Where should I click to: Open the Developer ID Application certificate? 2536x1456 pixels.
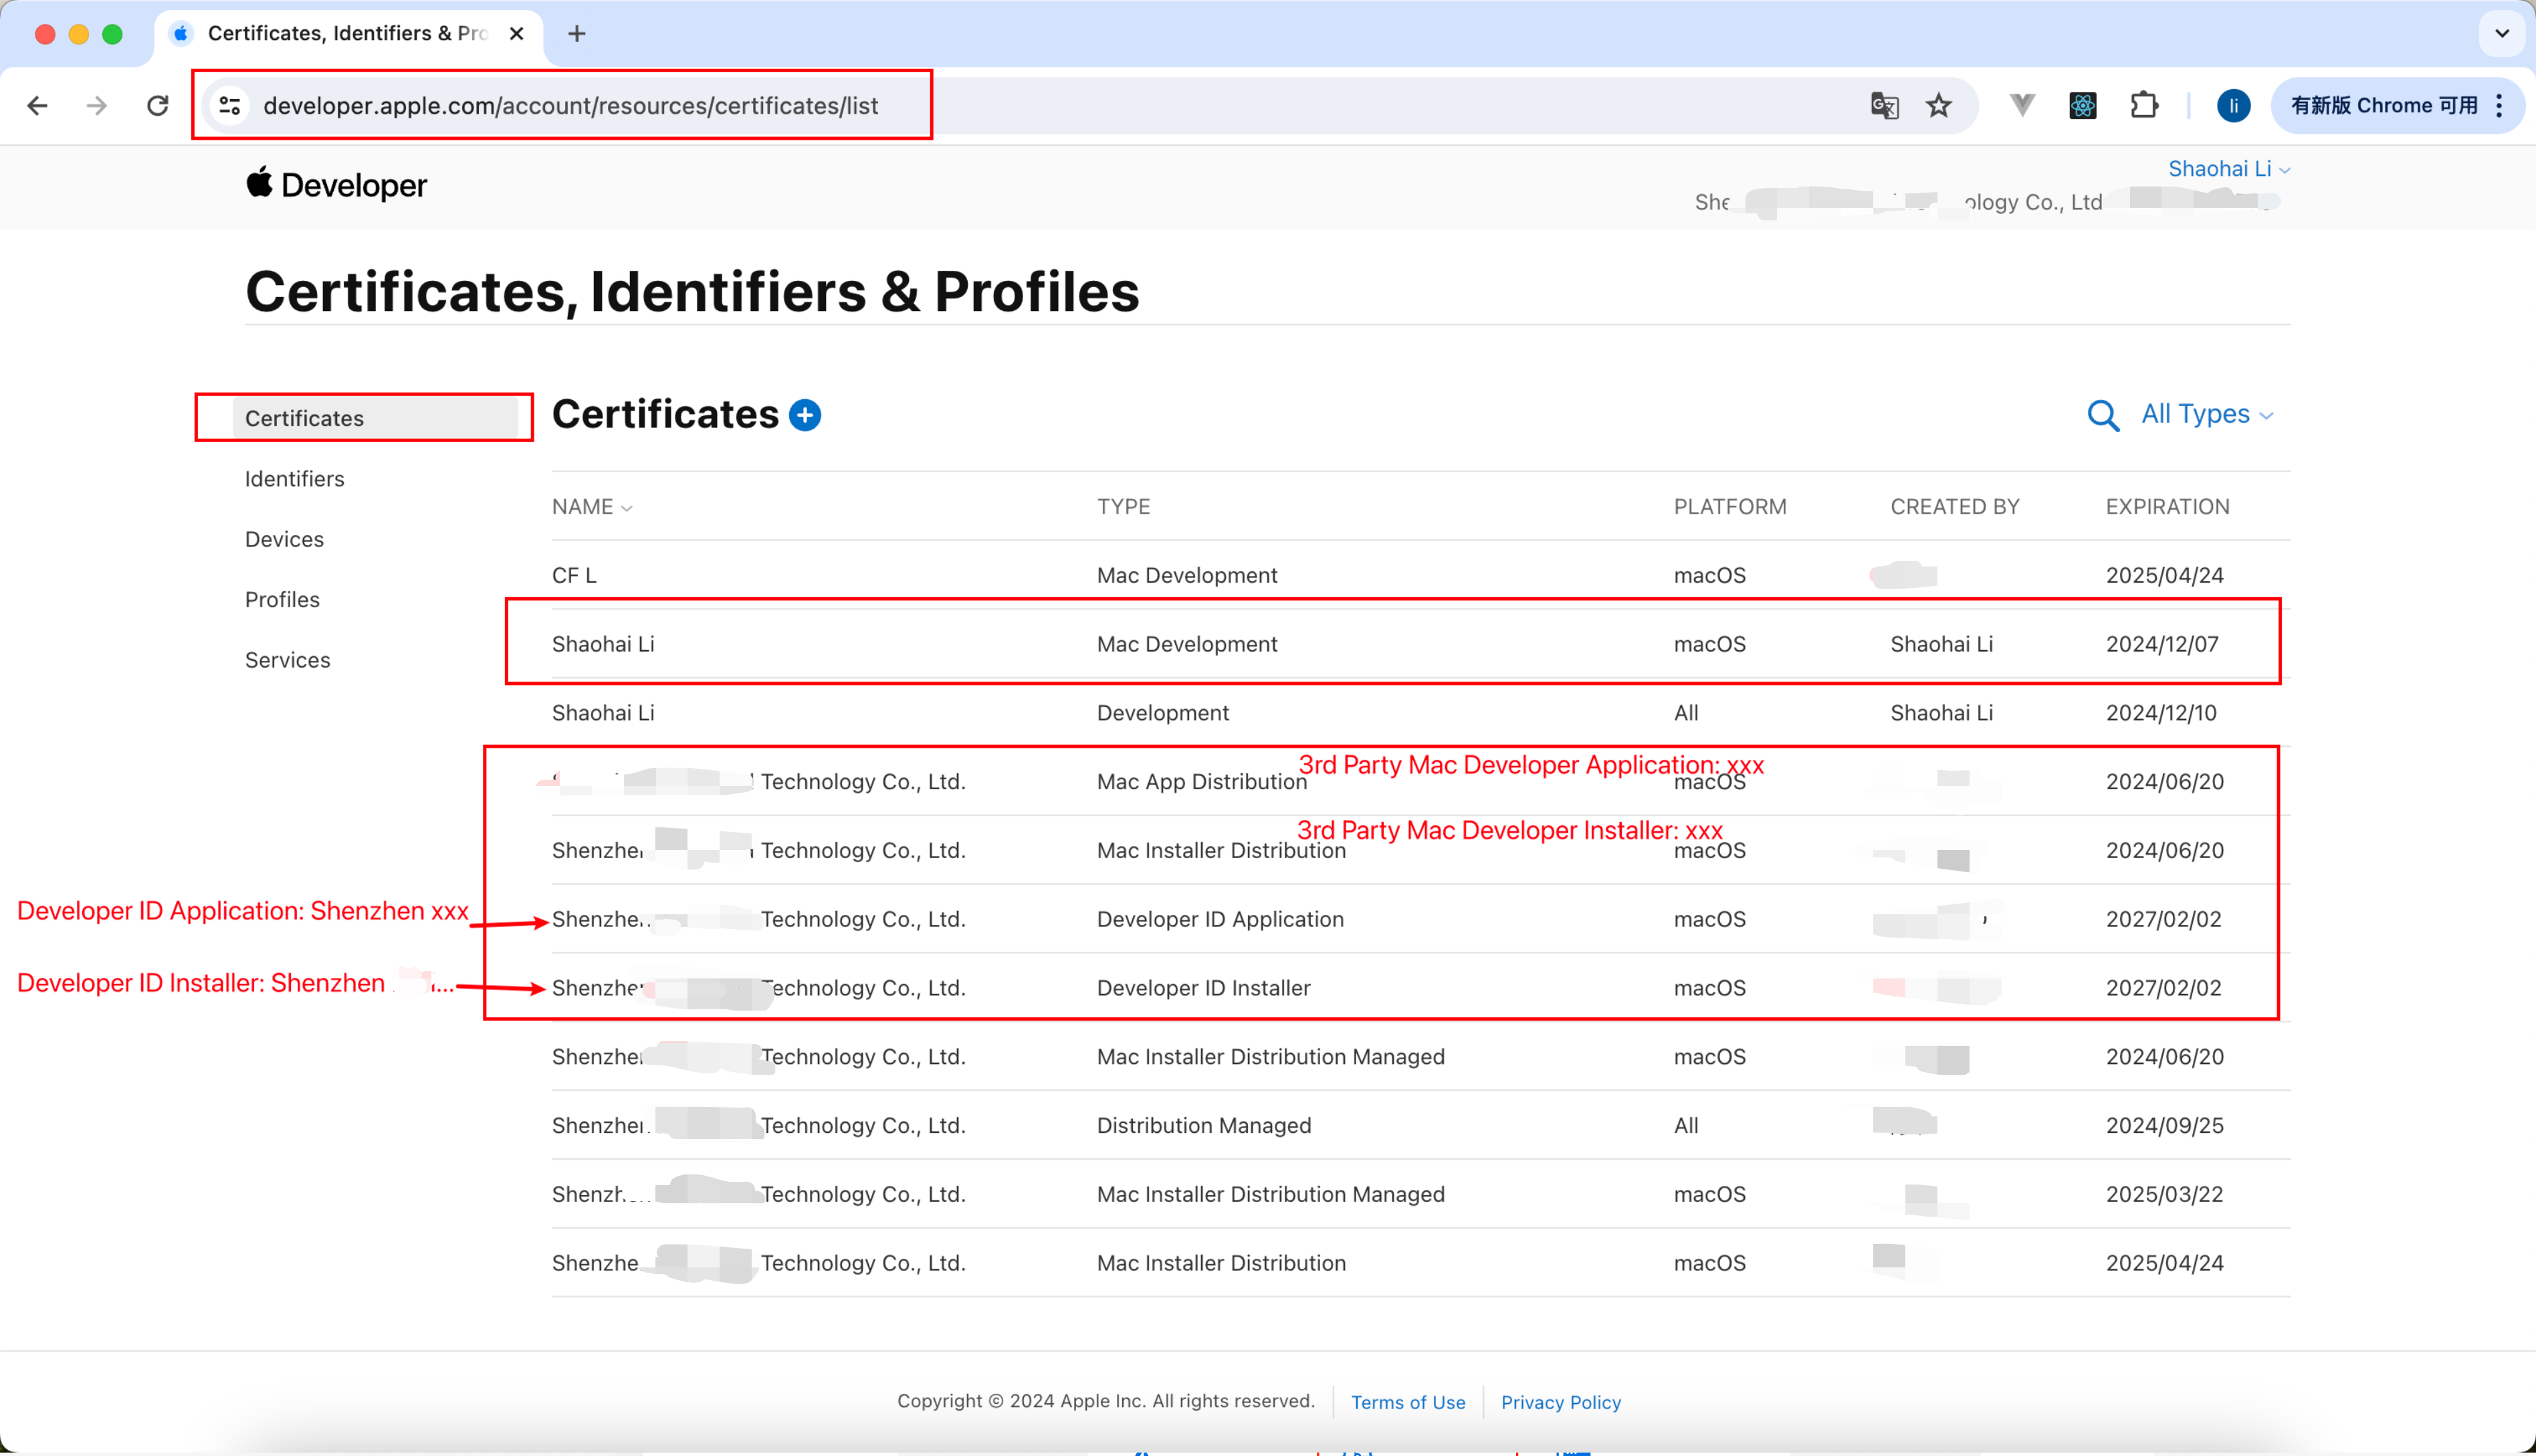pos(1420,919)
